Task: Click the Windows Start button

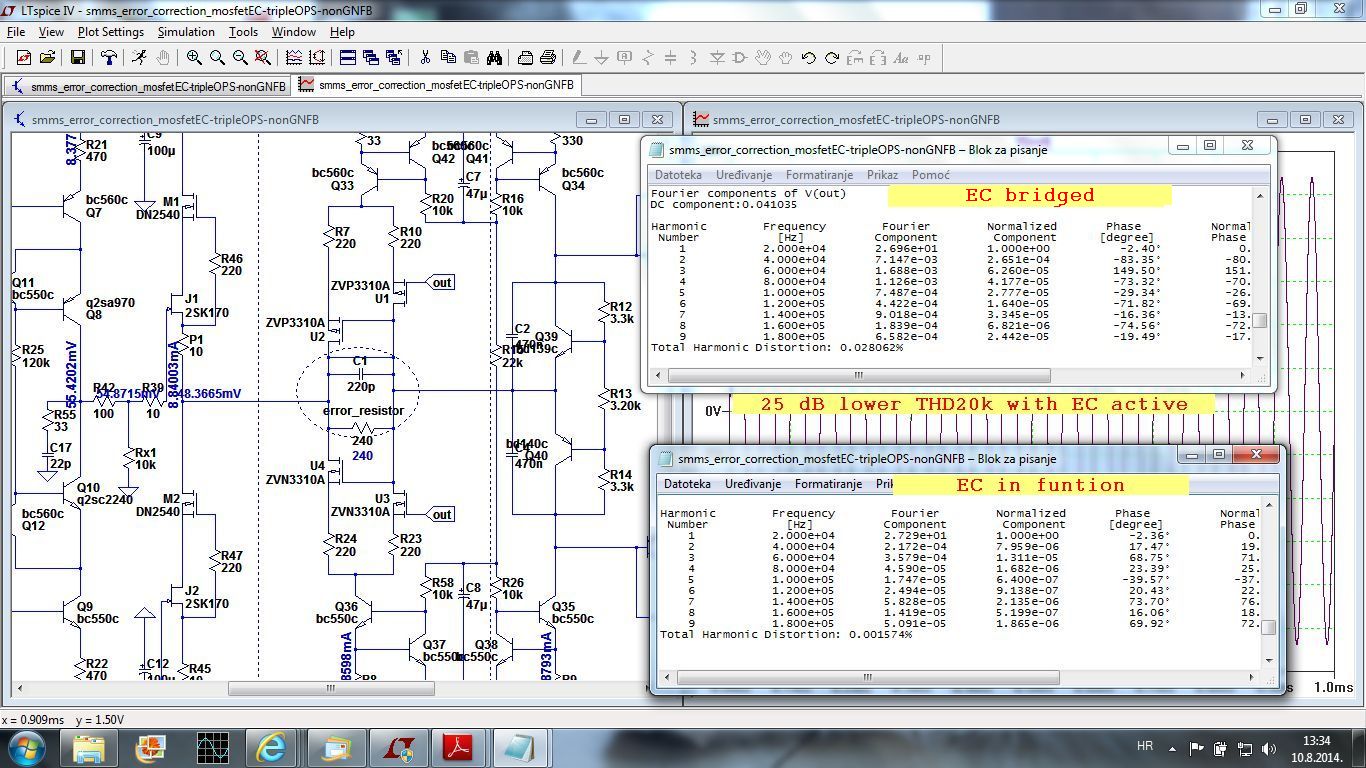Action: [26, 747]
